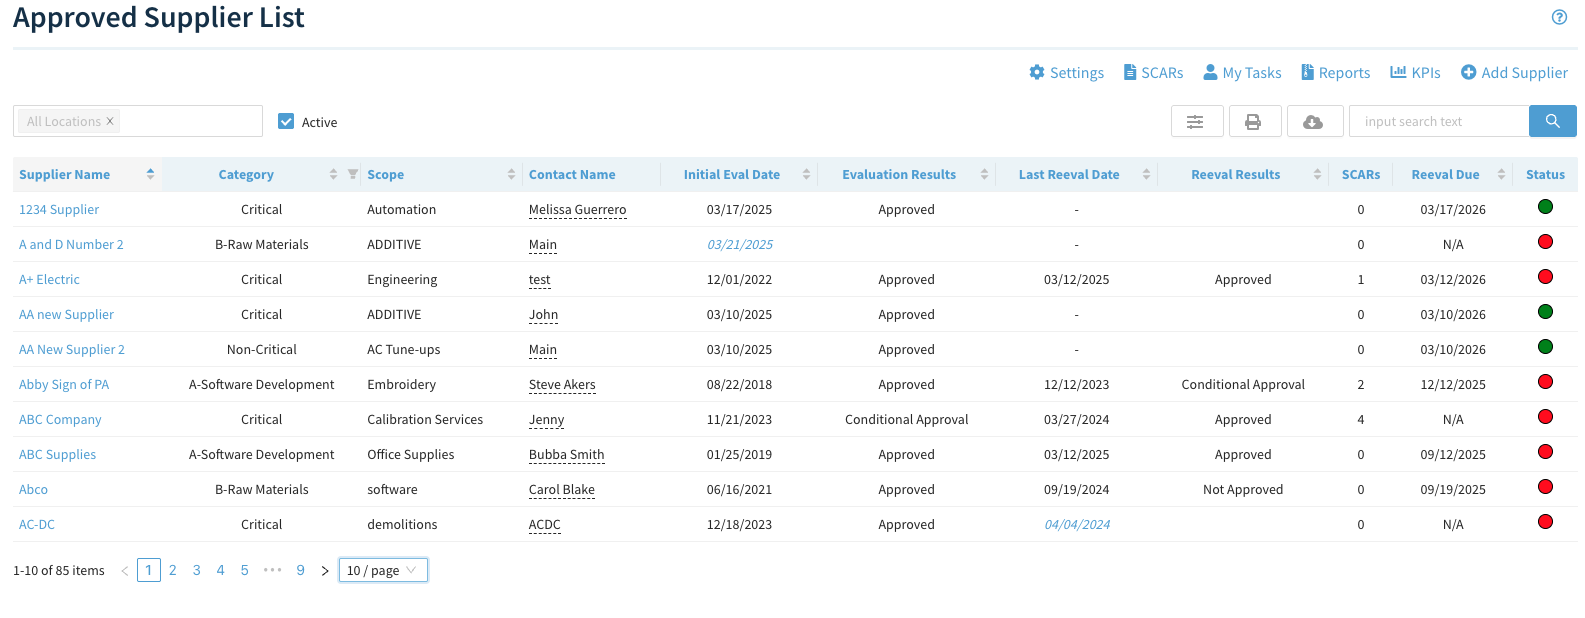Select current page 1
This screenshot has height=618, width=1585.
point(149,570)
